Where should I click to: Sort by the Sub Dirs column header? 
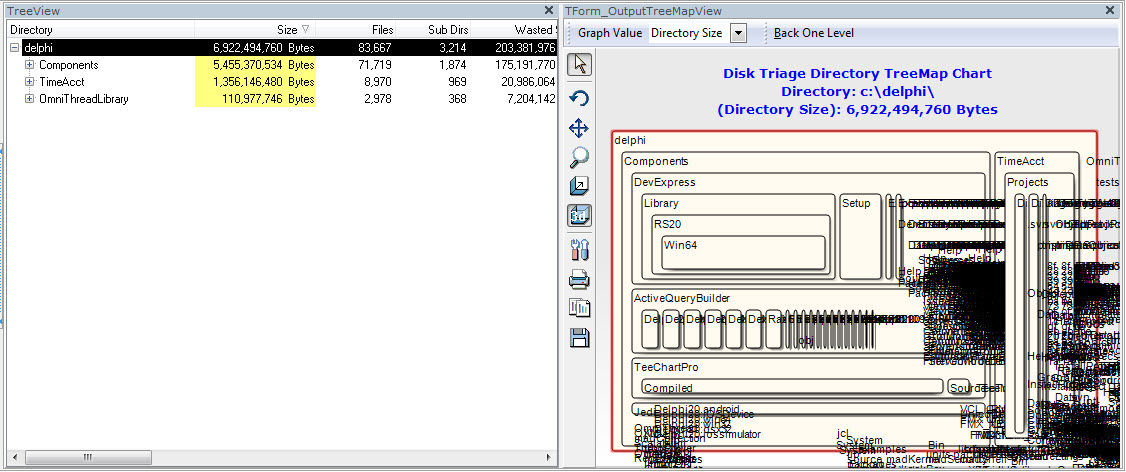coord(433,29)
